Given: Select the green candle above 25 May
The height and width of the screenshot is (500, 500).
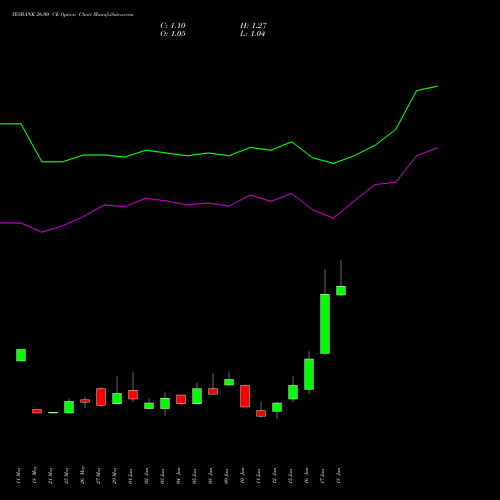Looking at the screenshot, I should click(x=69, y=407).
